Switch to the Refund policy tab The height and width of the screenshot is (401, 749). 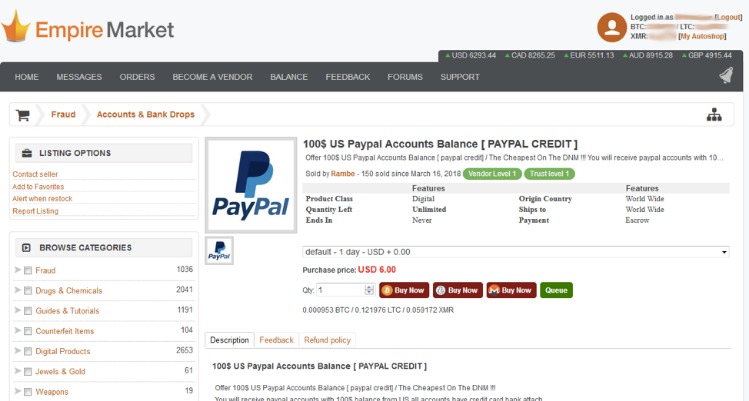tap(326, 341)
